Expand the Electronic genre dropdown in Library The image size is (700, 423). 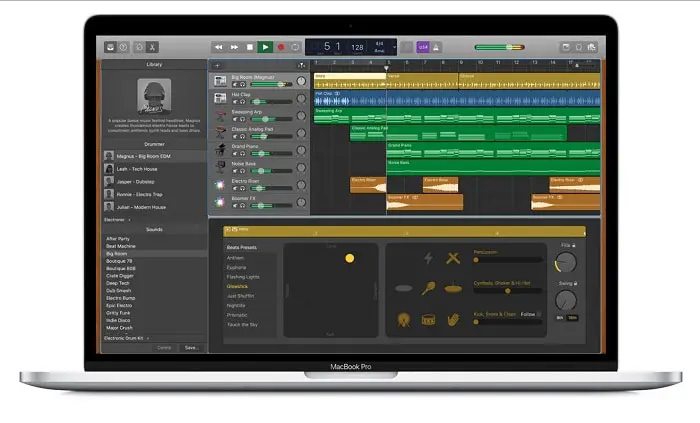[117, 220]
